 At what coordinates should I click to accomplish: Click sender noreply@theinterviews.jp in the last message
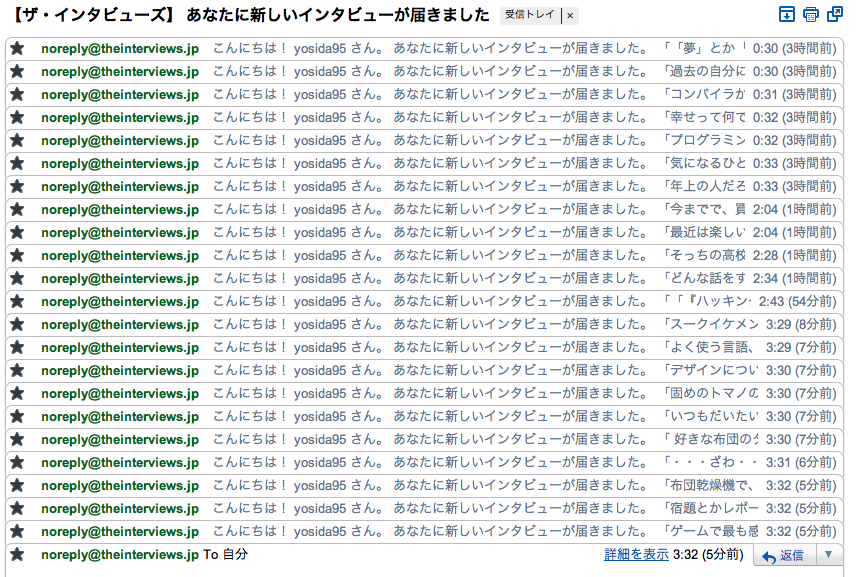(119, 555)
